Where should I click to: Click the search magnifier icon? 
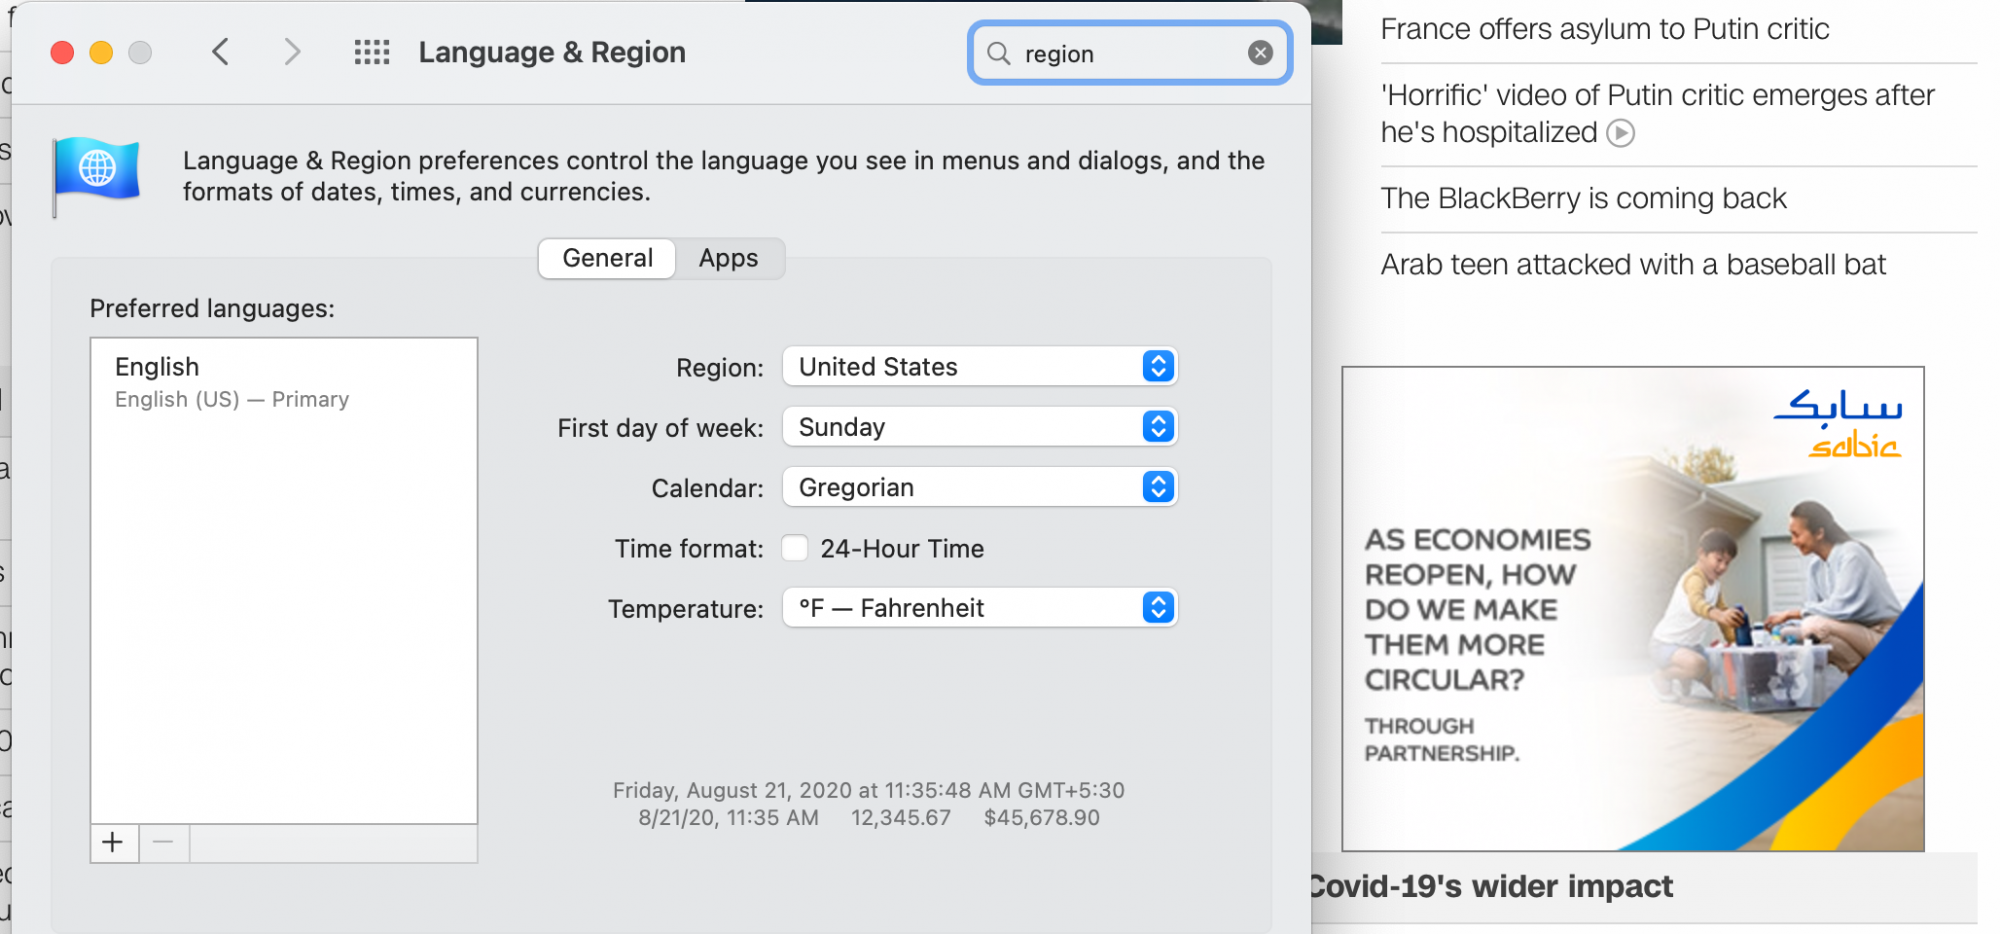pos(998,53)
